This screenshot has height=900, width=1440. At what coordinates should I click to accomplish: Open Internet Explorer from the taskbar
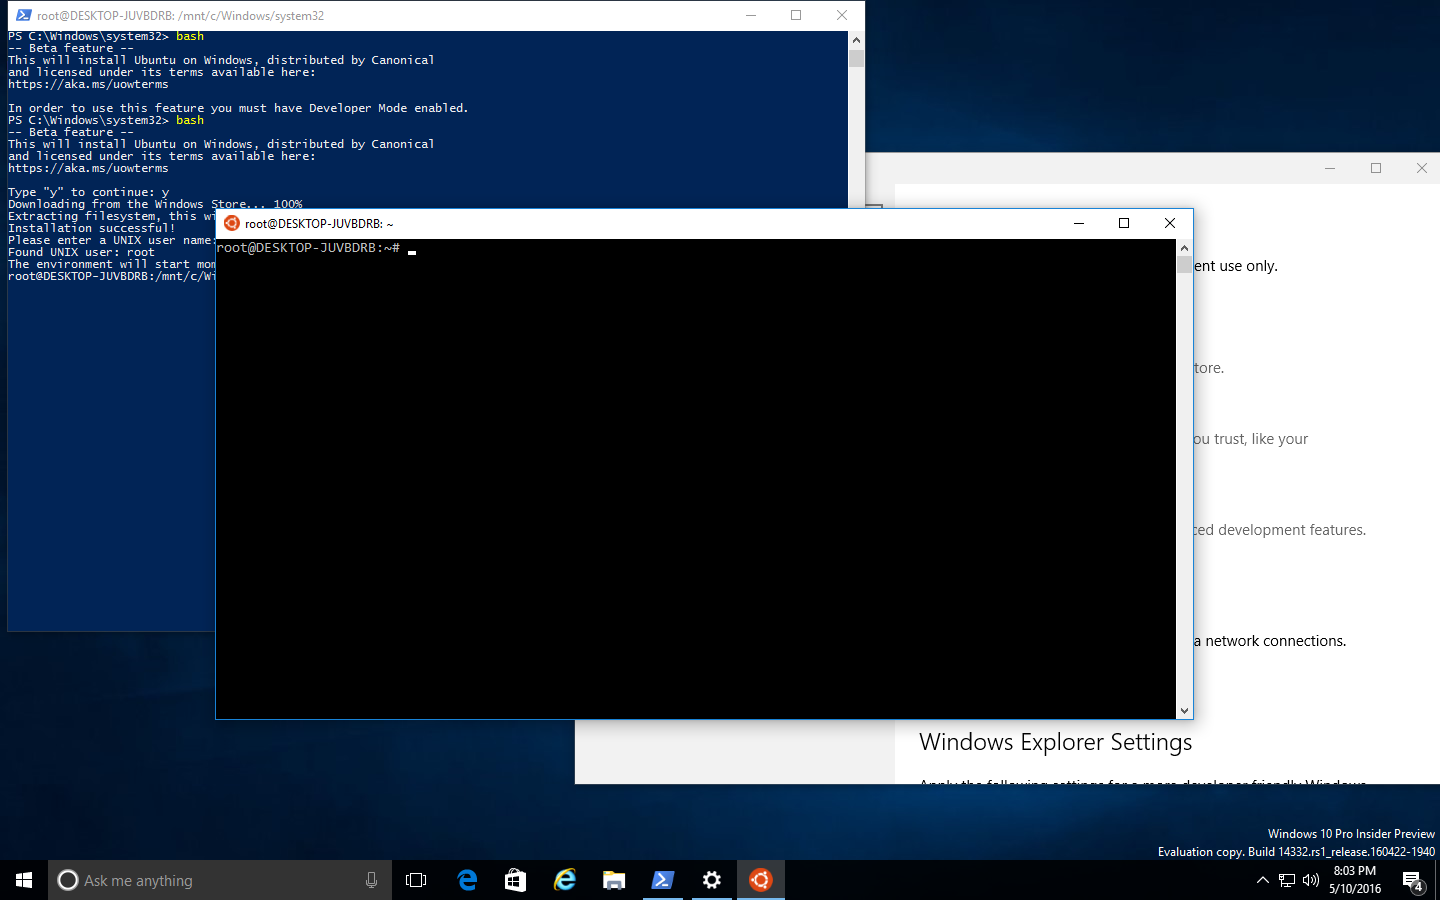(564, 880)
